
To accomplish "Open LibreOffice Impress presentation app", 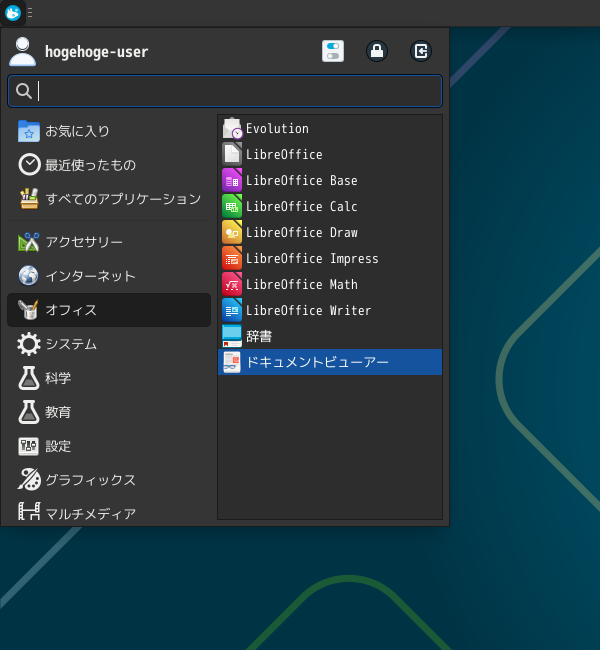I will (311, 259).
